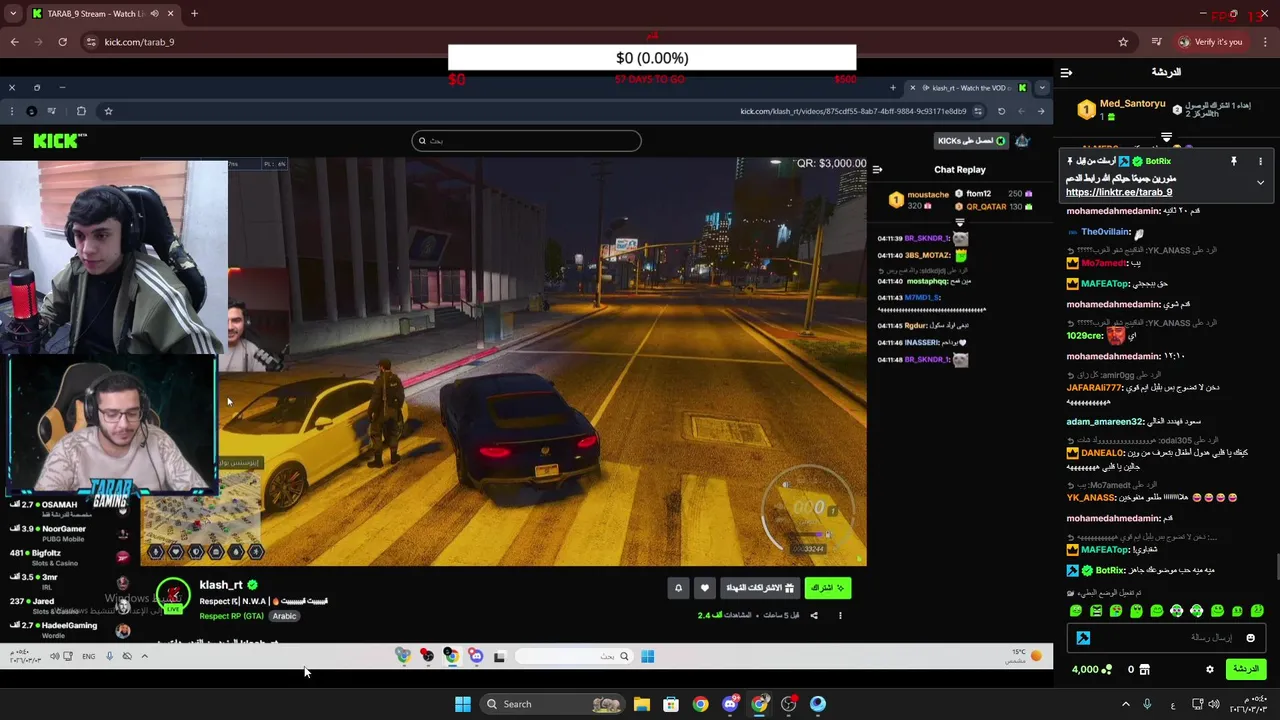Open the pinned message three-dot menu
This screenshot has height=720, width=1280.
coord(1260,161)
